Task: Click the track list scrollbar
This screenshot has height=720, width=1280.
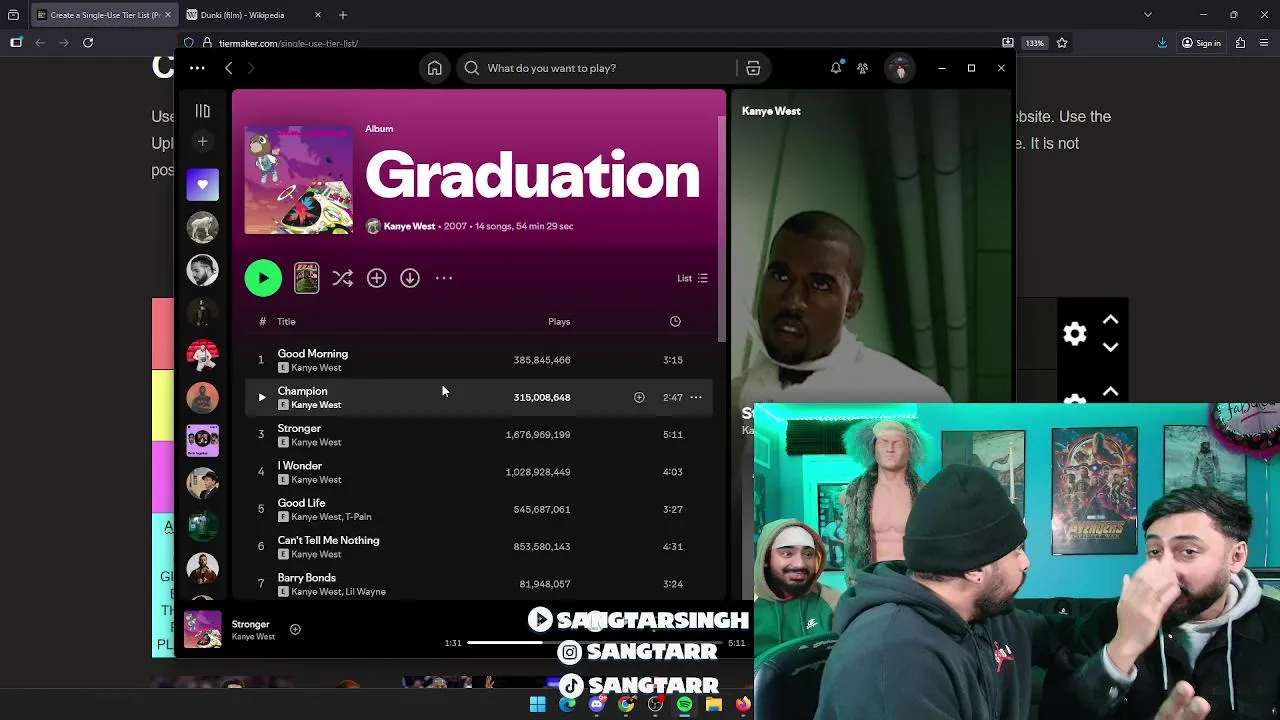Action: pos(721,228)
